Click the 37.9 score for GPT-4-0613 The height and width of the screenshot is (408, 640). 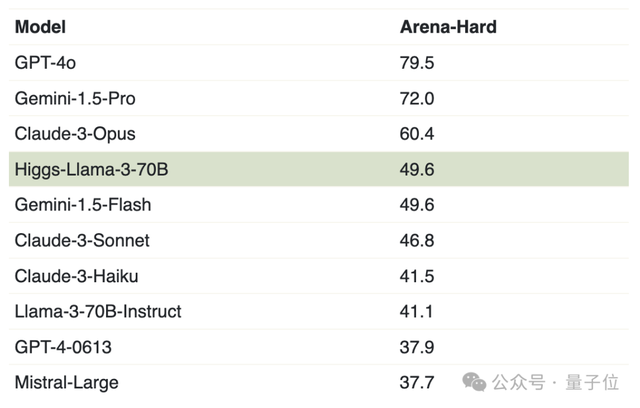tap(417, 347)
